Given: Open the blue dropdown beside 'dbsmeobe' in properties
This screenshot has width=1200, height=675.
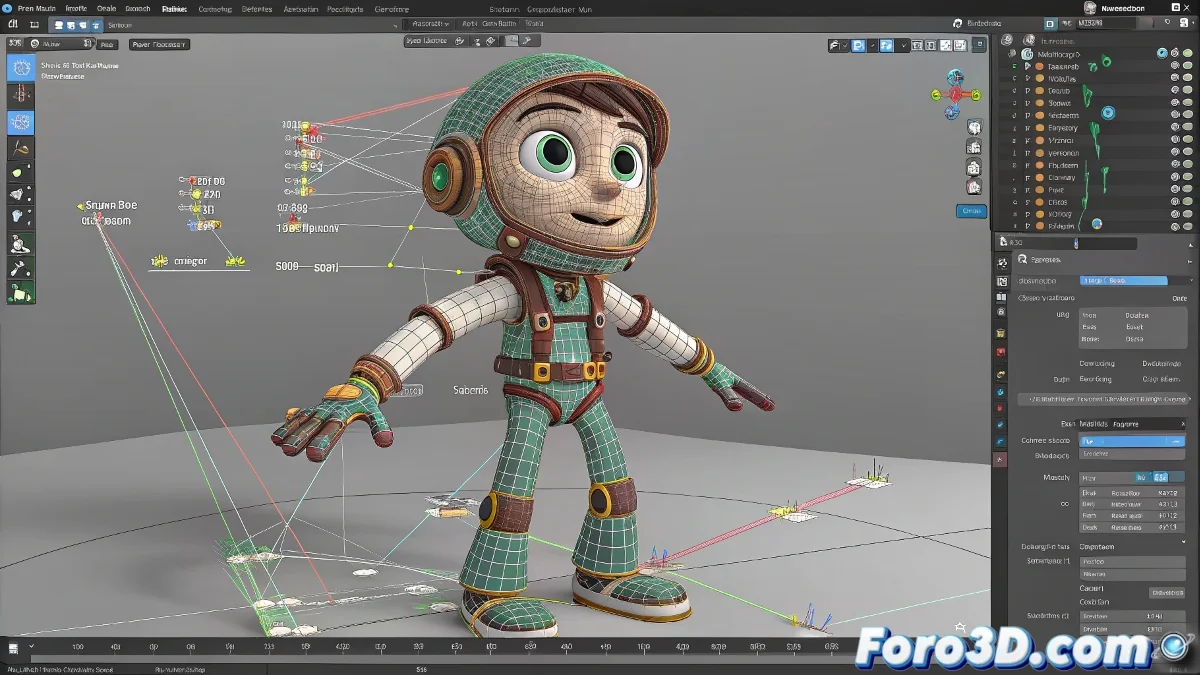Looking at the screenshot, I should [x=1124, y=281].
